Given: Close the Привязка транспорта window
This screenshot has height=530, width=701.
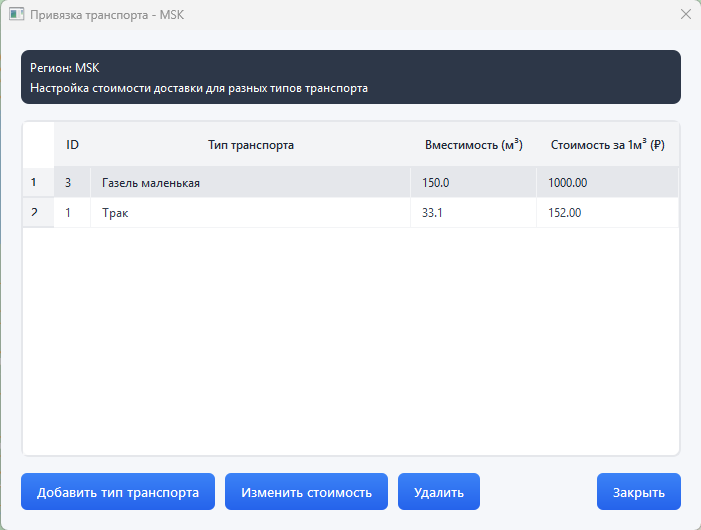Looking at the screenshot, I should click(x=685, y=15).
